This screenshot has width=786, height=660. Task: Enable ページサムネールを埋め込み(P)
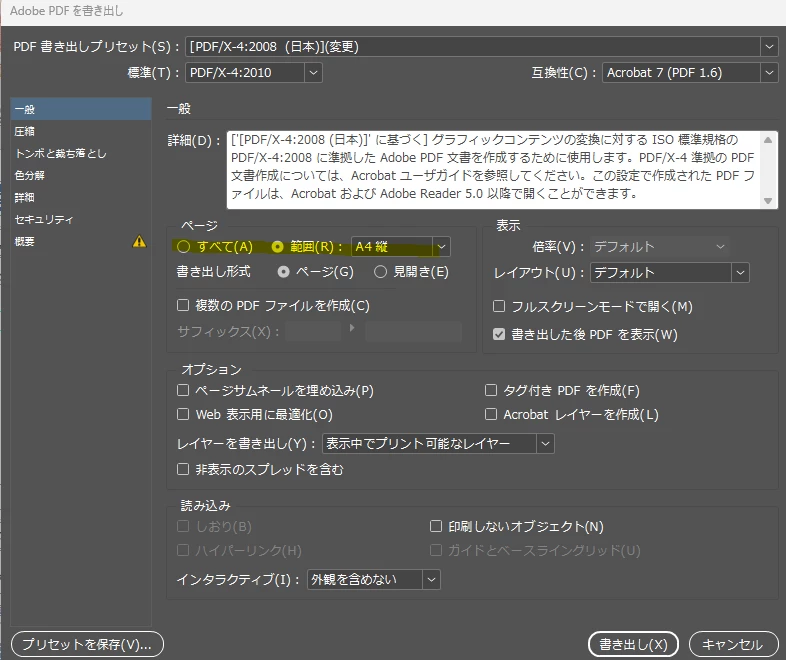183,390
